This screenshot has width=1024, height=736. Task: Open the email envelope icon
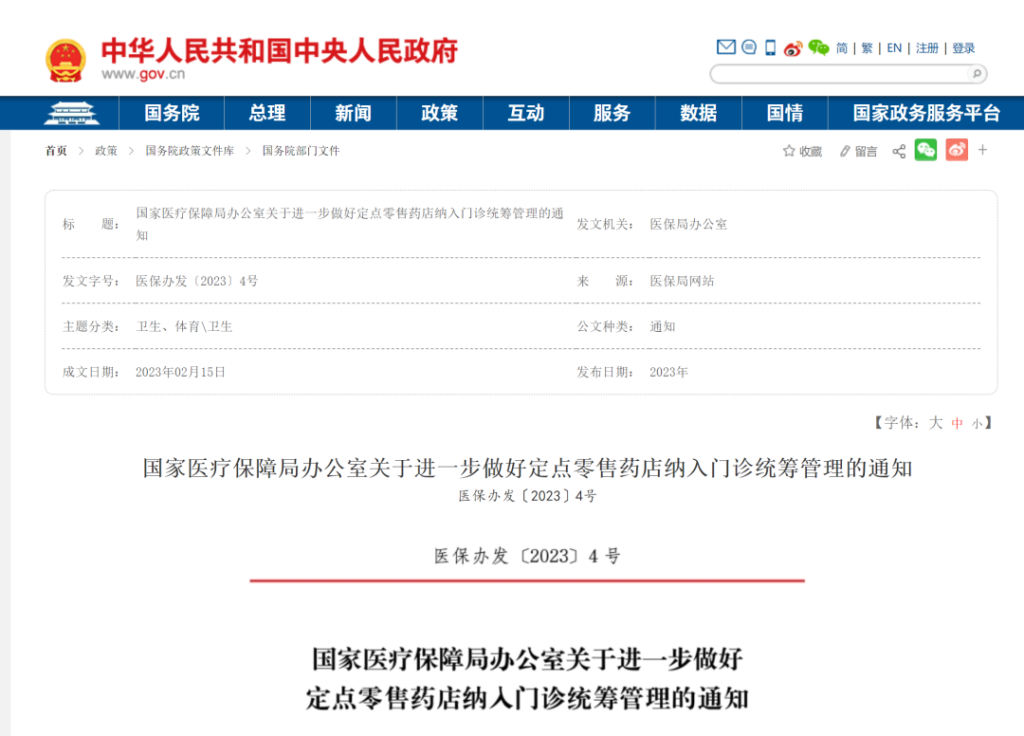pyautogui.click(x=726, y=47)
